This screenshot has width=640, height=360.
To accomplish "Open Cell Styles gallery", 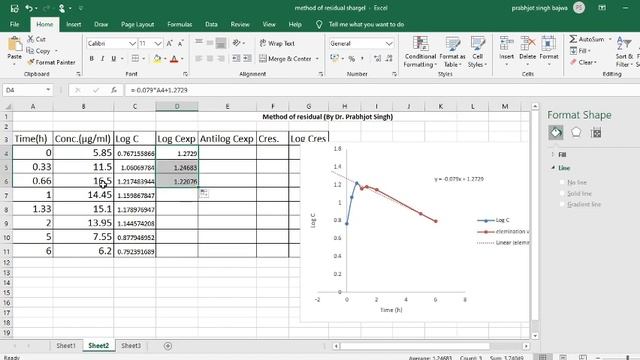I will click(x=477, y=52).
